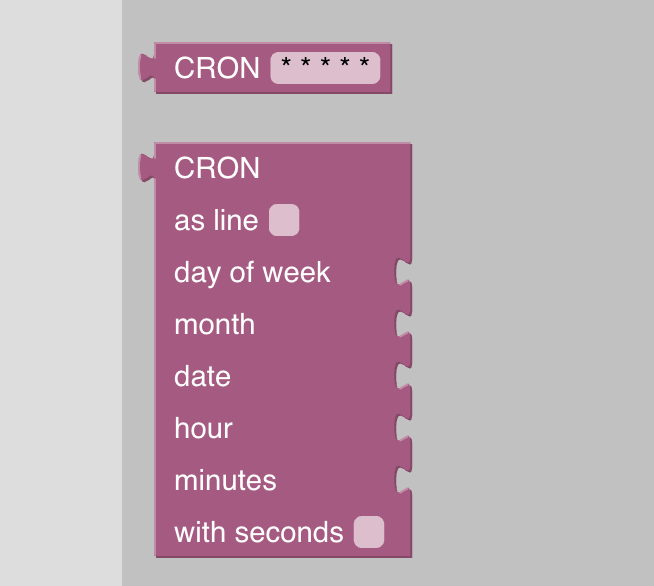Click the large CRON block's left output connector

tap(147, 167)
